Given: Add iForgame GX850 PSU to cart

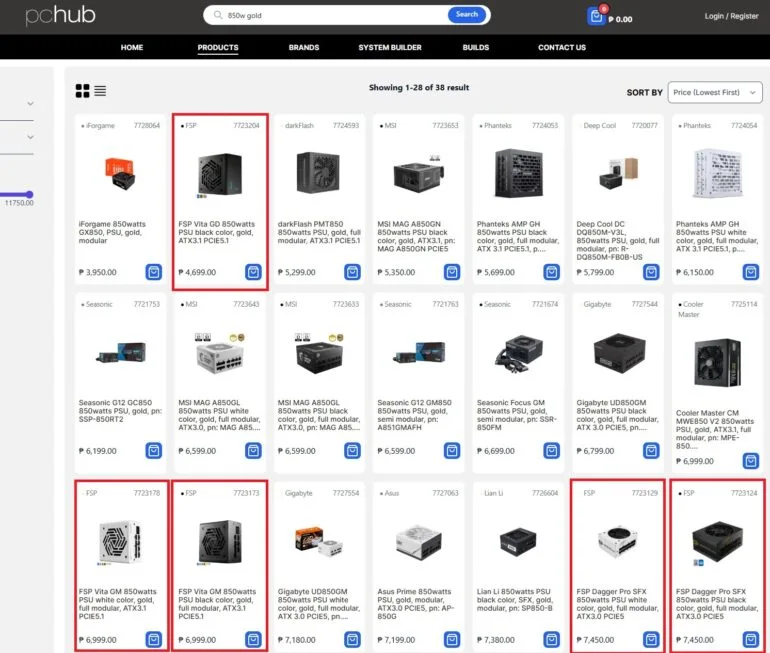Looking at the screenshot, I should (154, 272).
